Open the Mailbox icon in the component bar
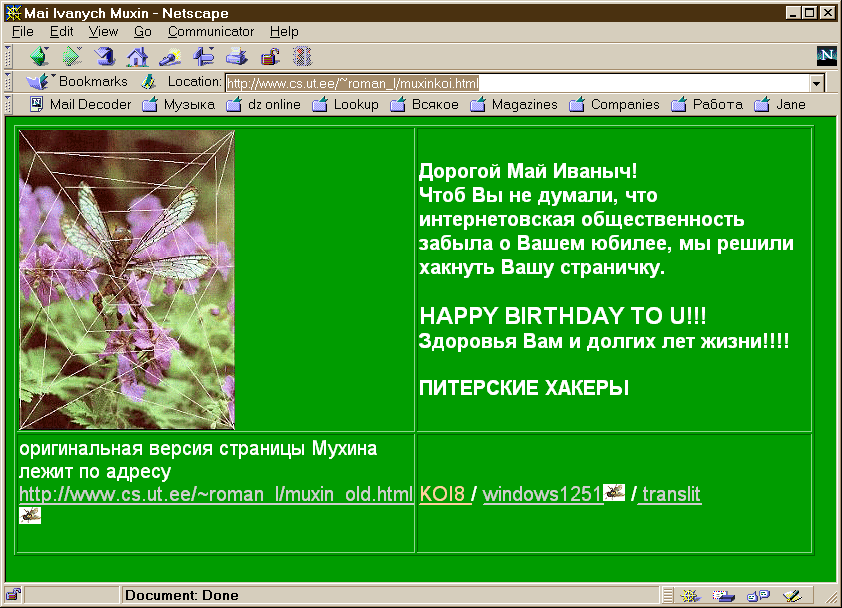This screenshot has width=842, height=608. [723, 595]
